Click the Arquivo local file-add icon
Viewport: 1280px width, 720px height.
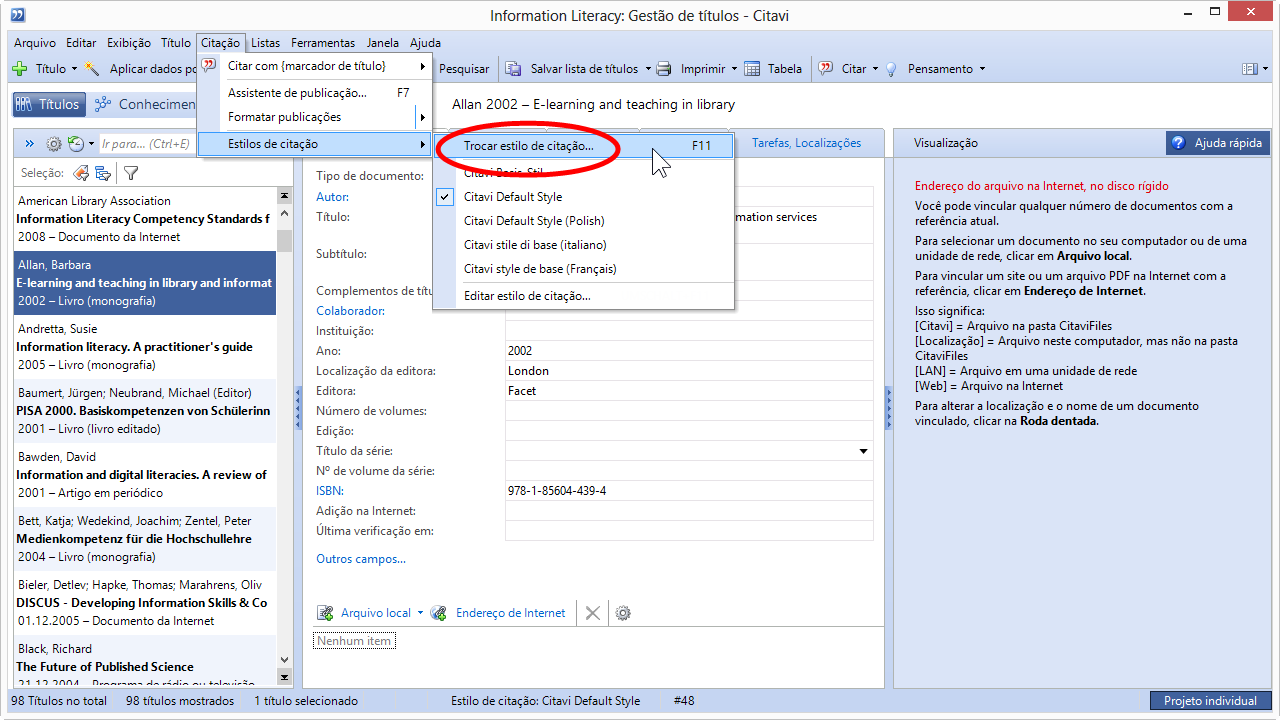click(326, 613)
